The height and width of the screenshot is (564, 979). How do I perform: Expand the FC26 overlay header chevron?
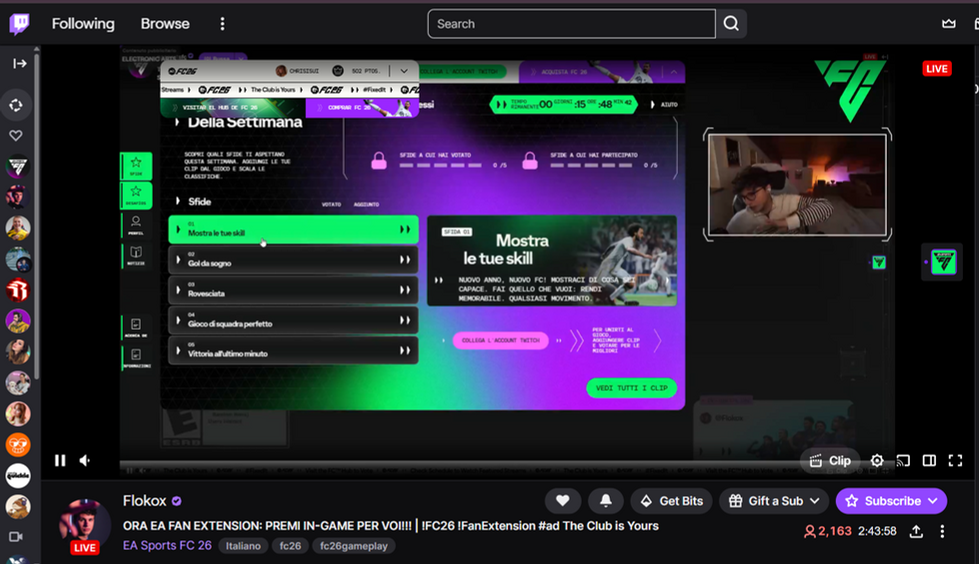pos(404,71)
